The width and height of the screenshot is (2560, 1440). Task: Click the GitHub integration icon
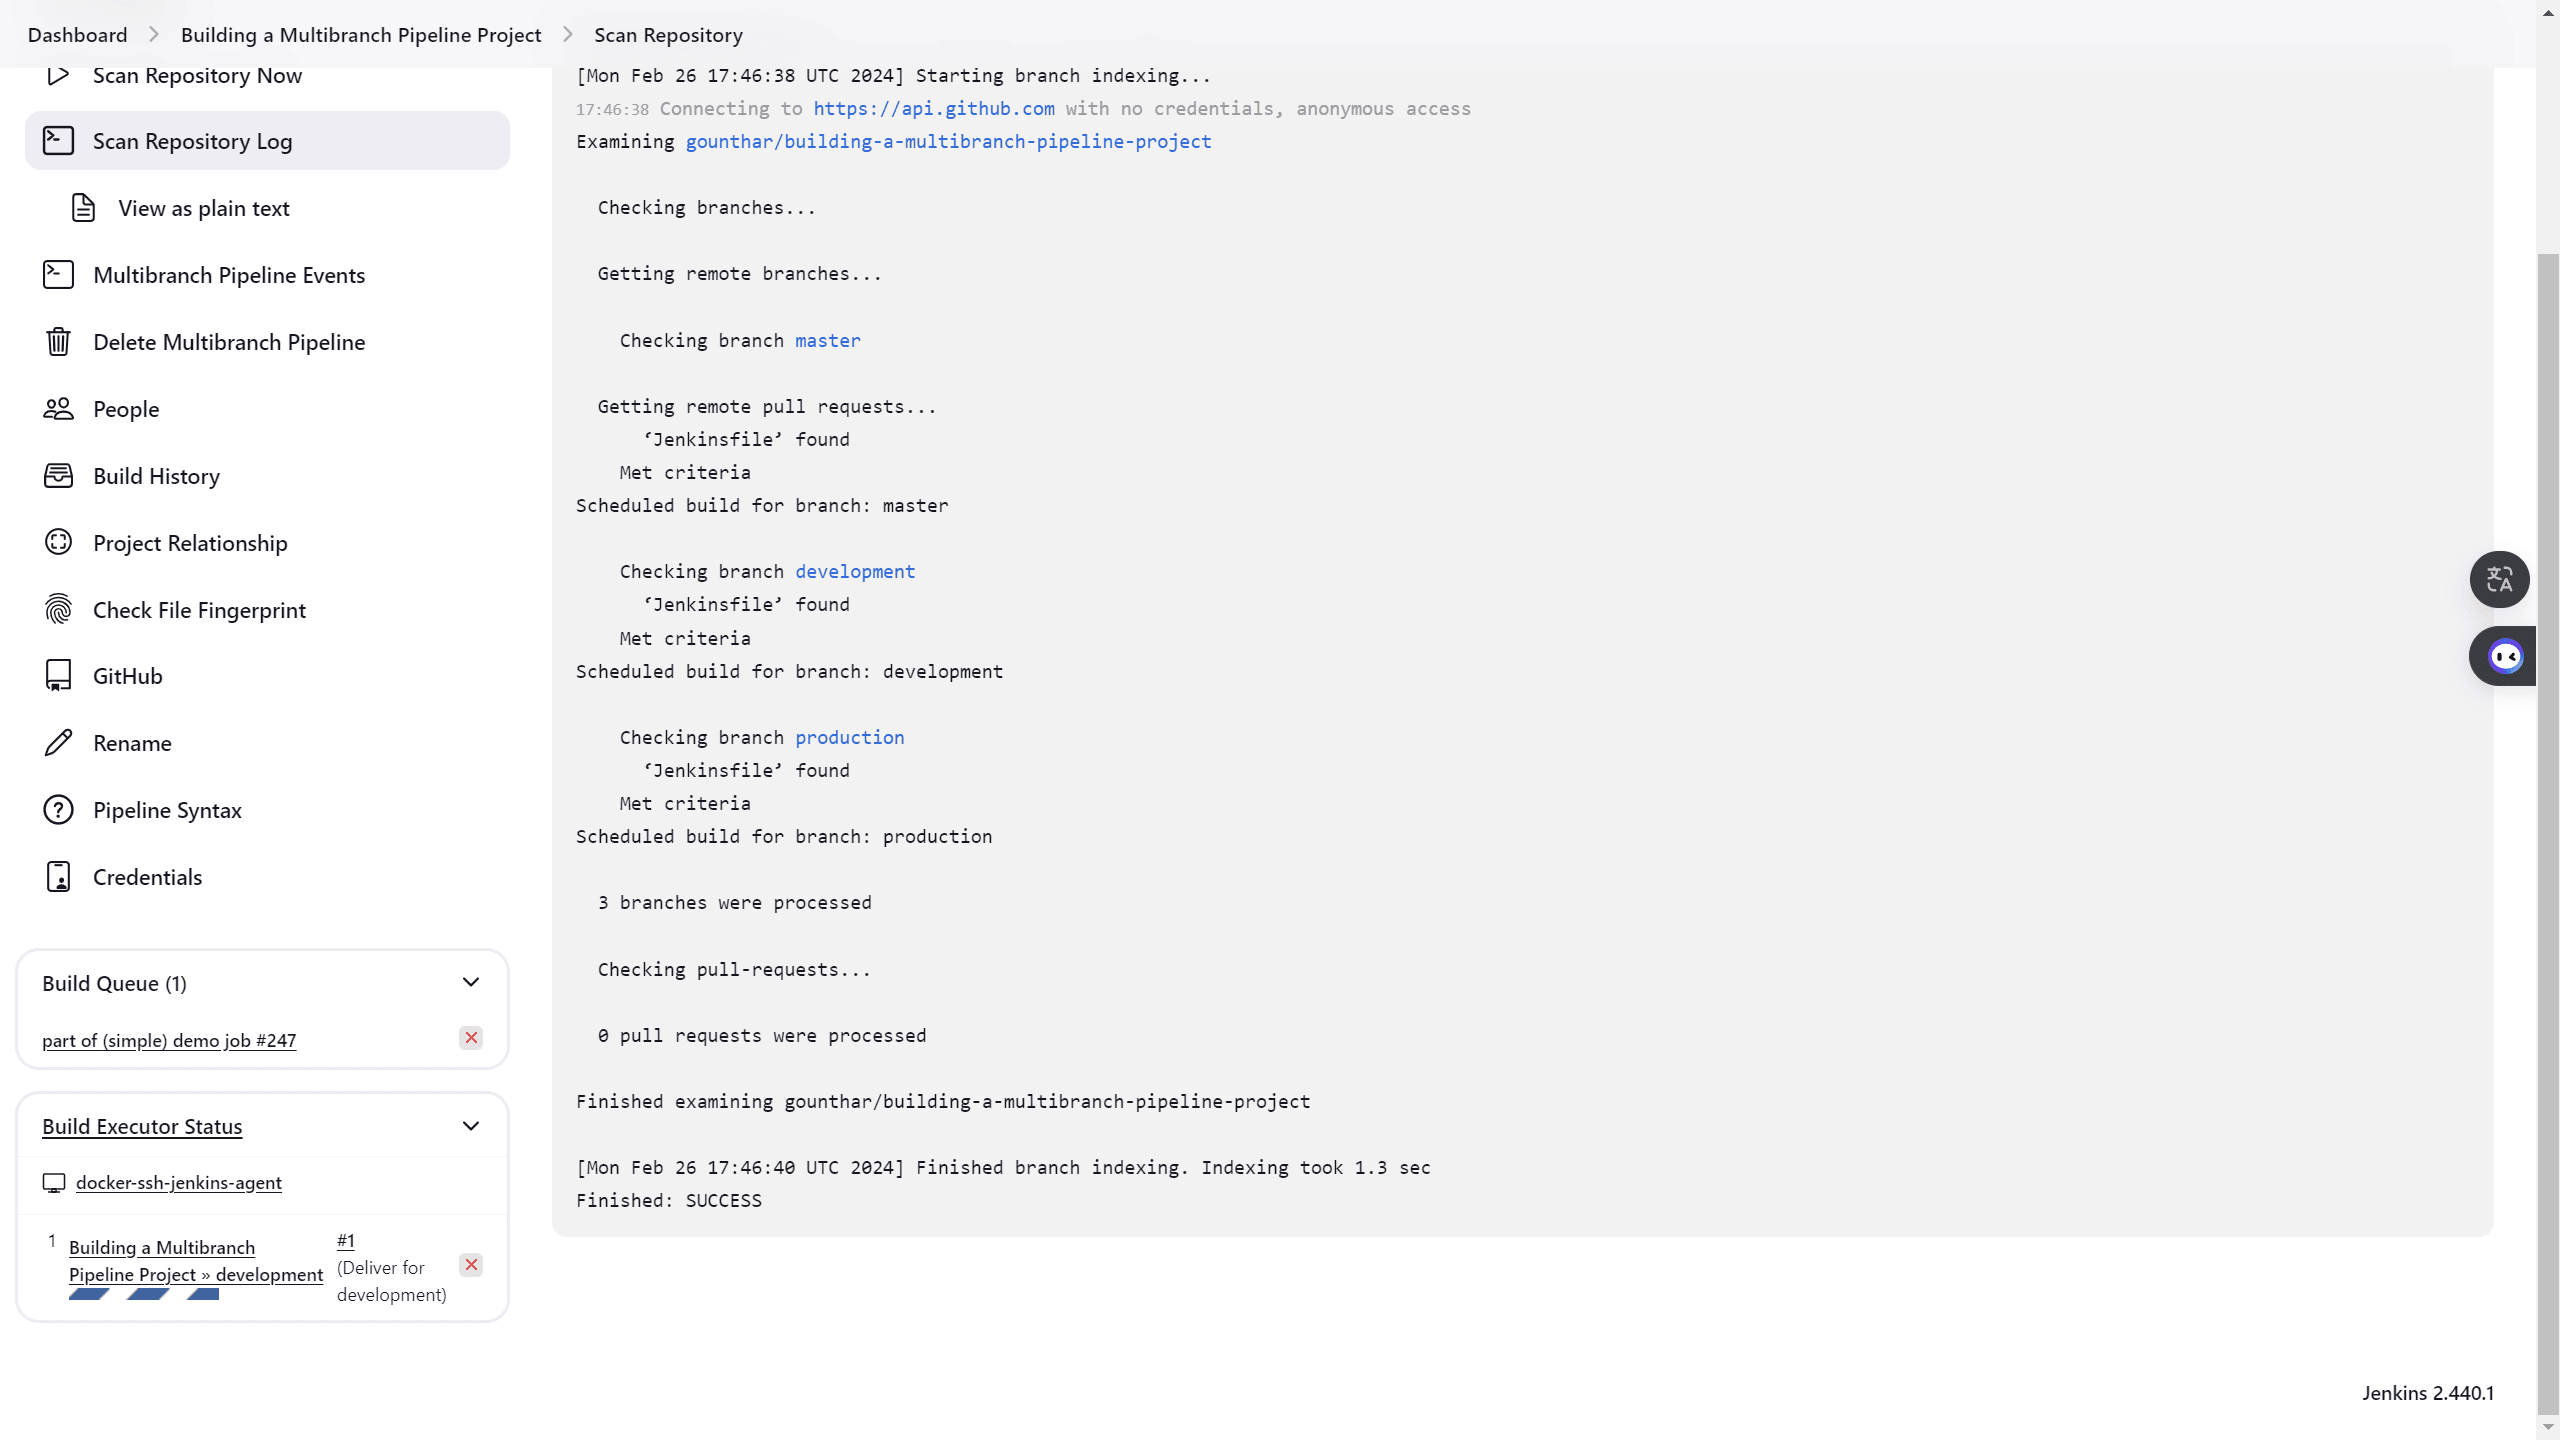(58, 675)
